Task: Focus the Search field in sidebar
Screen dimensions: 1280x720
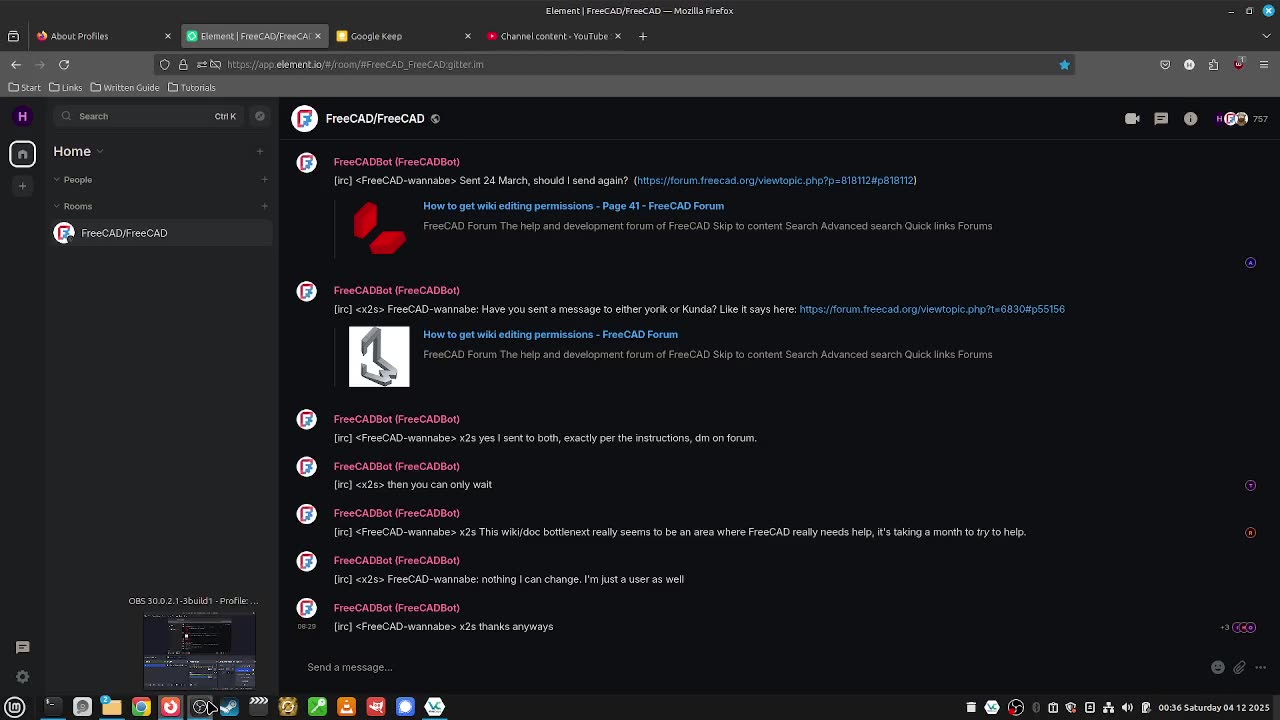Action: 148,116
